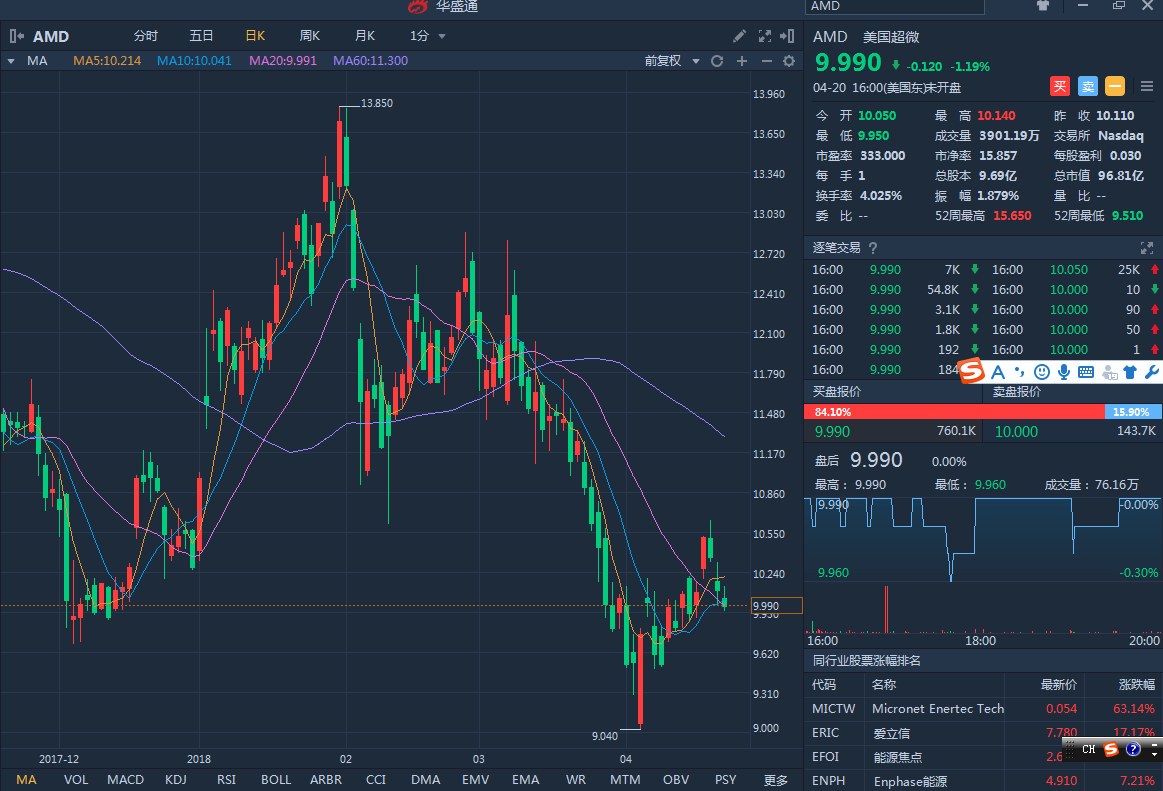Click the pencil drawing tool icon
Viewport: 1163px width, 791px height.
pos(739,36)
